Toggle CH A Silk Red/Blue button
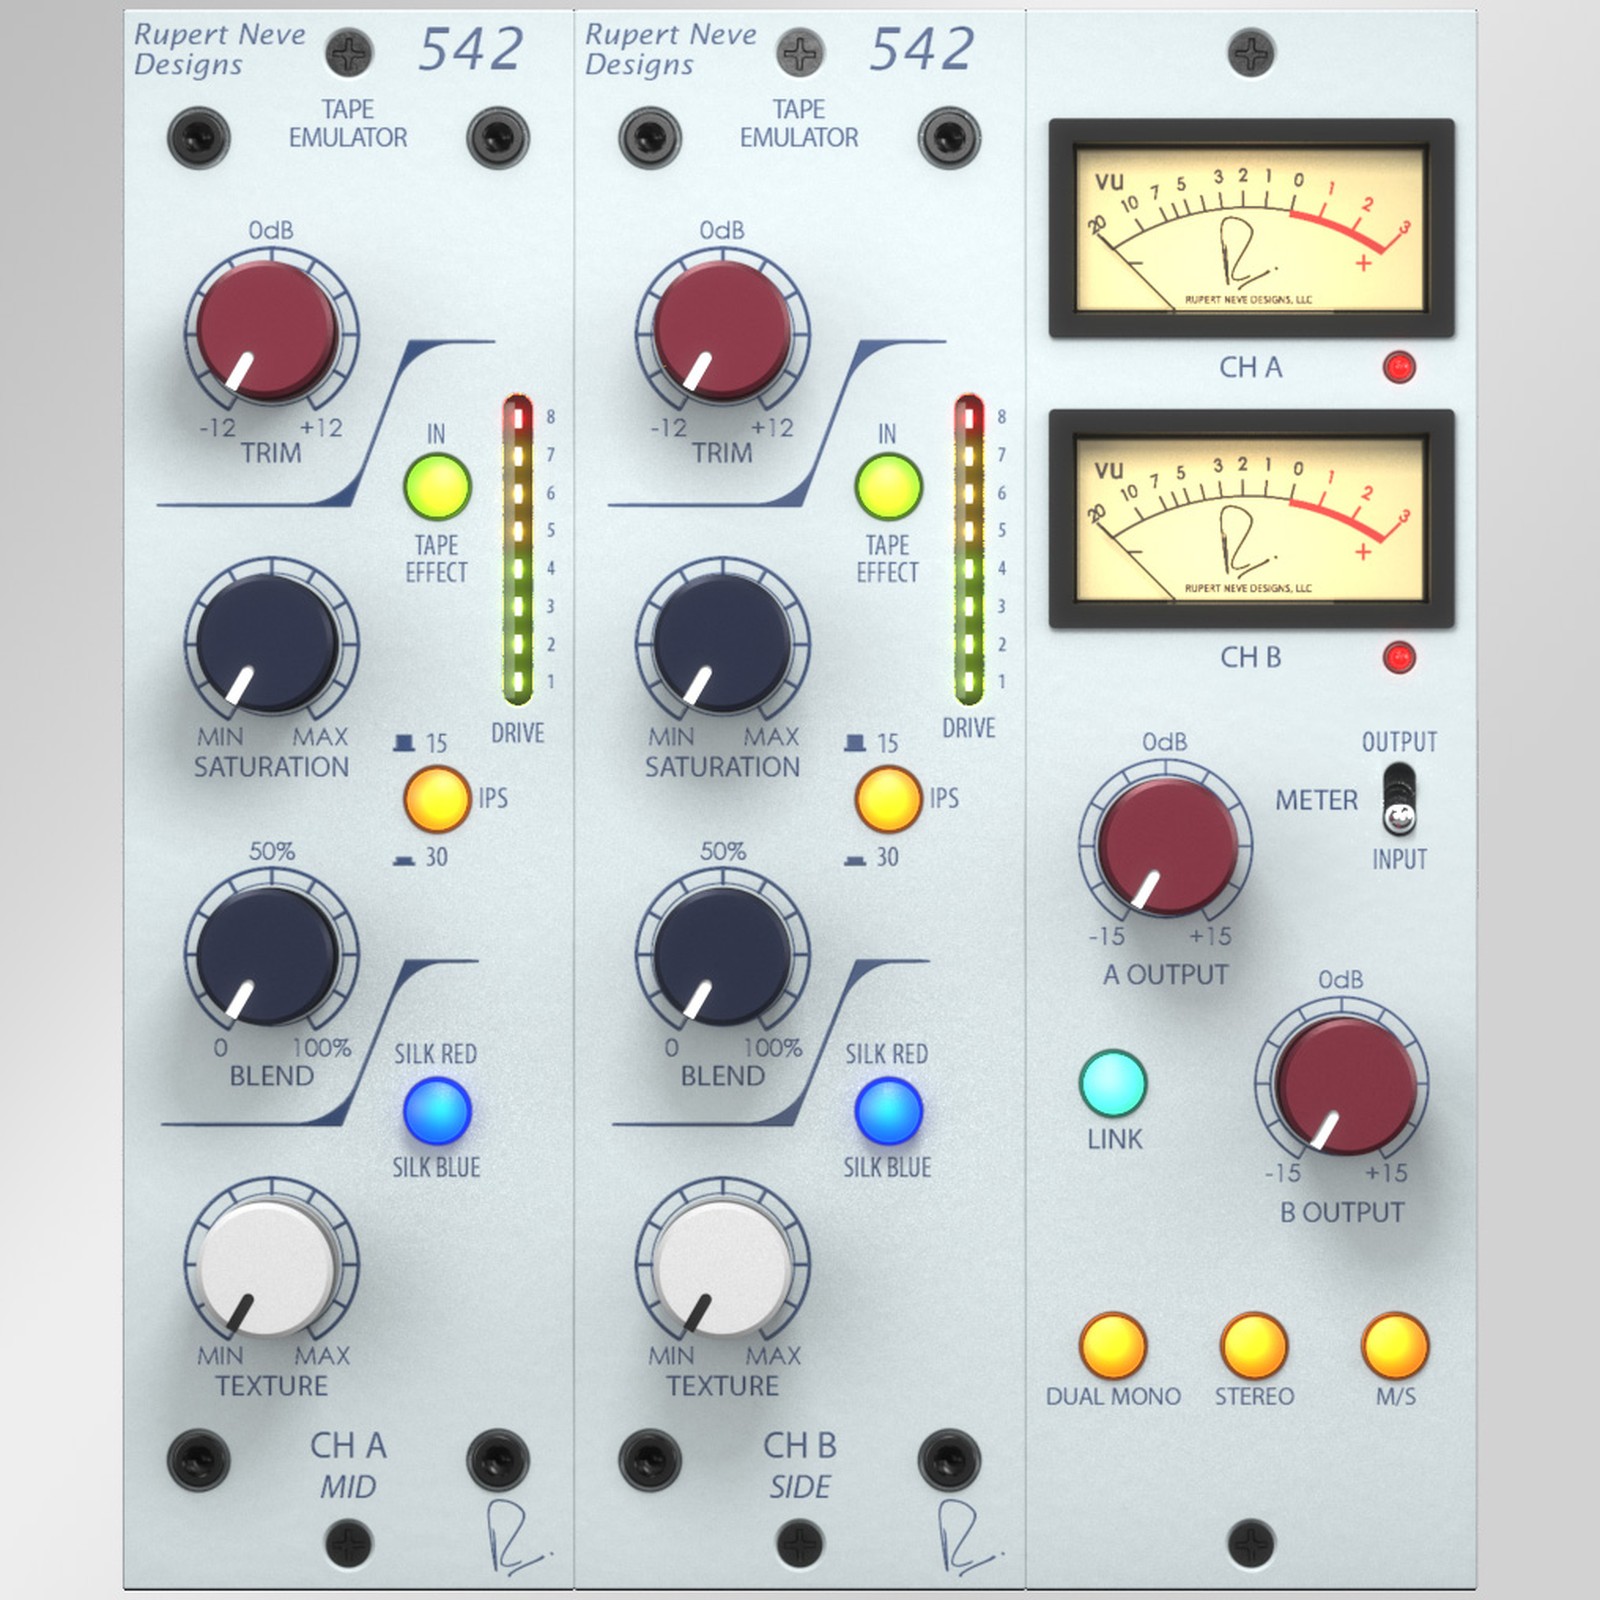1600x1600 pixels. coord(437,1111)
